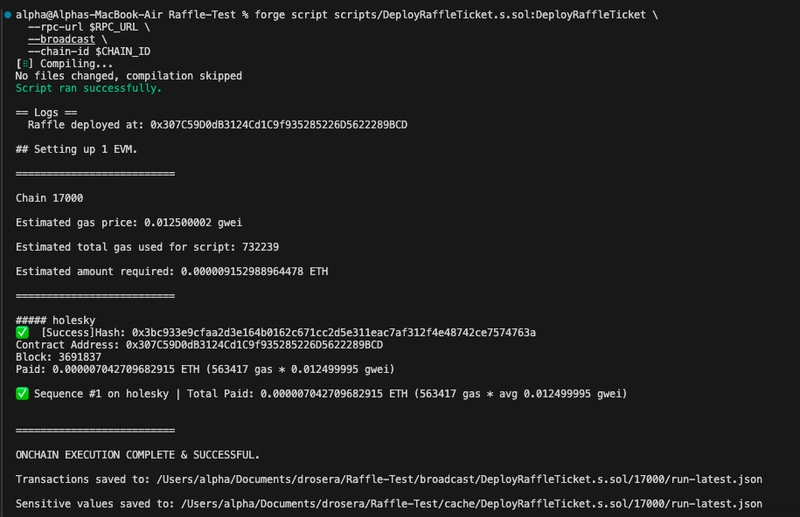Screen dimensions: 800x517
Task: Click the forge script command text
Action: click(x=456, y=15)
